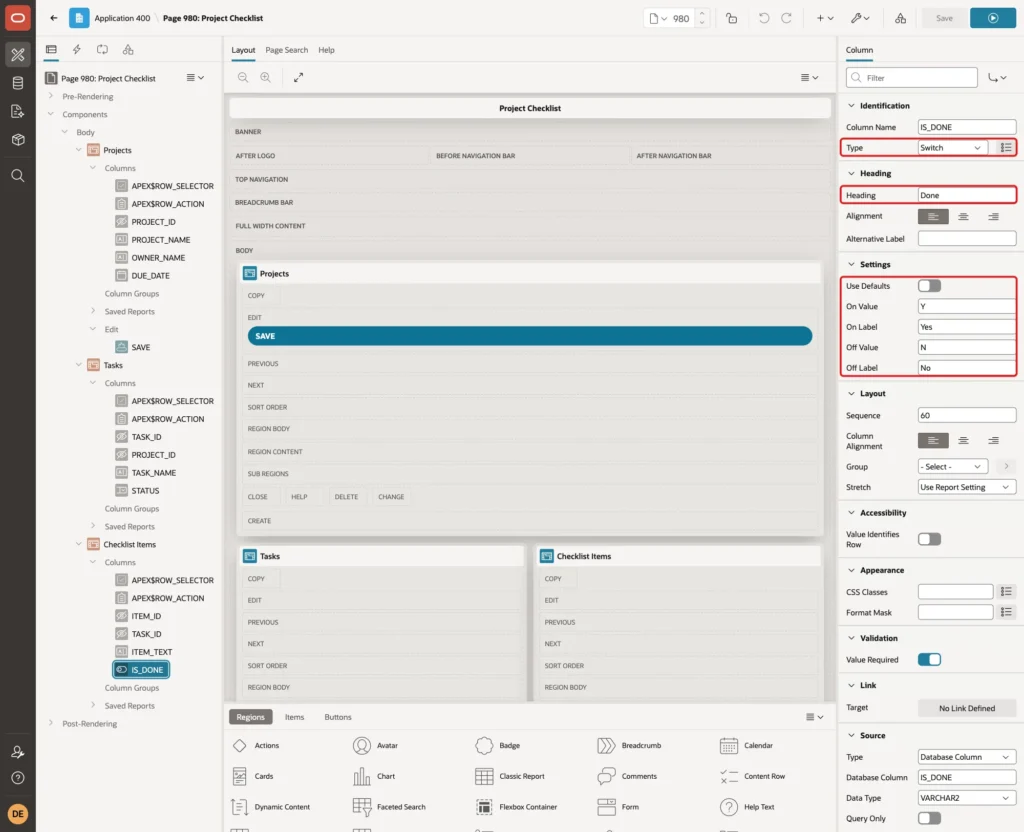Open SQL Workshop database icon
Image resolution: width=1024 pixels, height=832 pixels.
click(18, 83)
